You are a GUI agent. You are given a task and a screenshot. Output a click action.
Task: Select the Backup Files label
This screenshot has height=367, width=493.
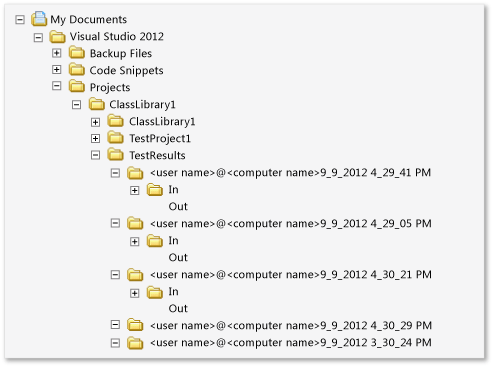coord(121,53)
